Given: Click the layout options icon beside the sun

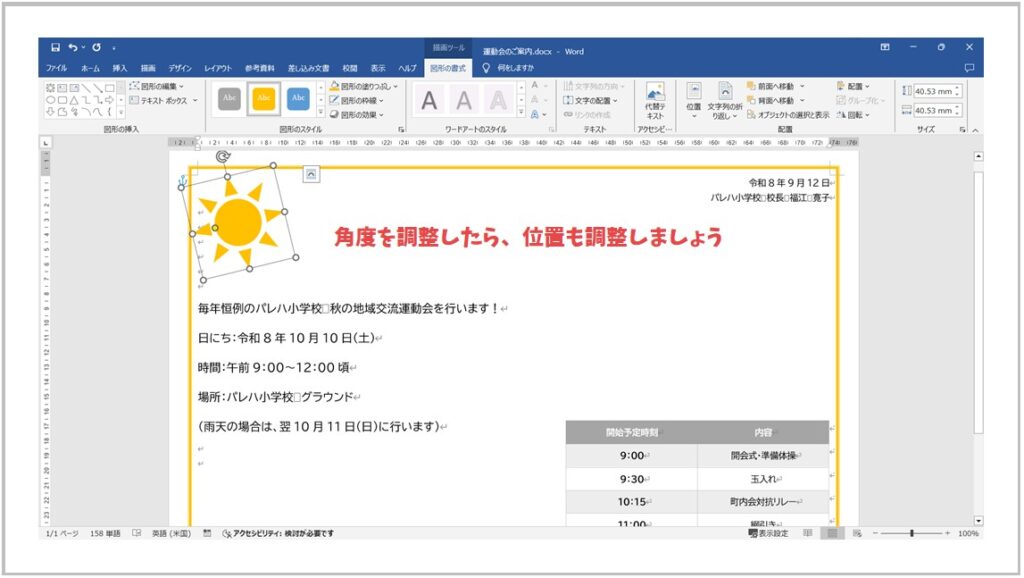Looking at the screenshot, I should tap(312, 174).
